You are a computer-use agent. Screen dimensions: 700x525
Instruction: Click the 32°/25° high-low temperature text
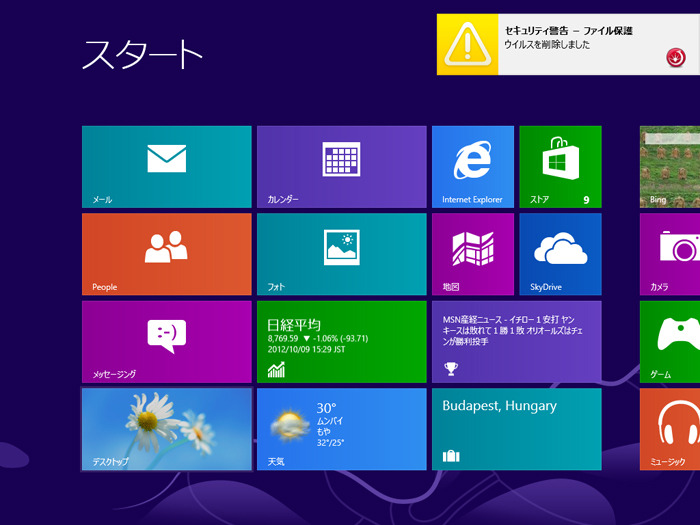coord(330,443)
